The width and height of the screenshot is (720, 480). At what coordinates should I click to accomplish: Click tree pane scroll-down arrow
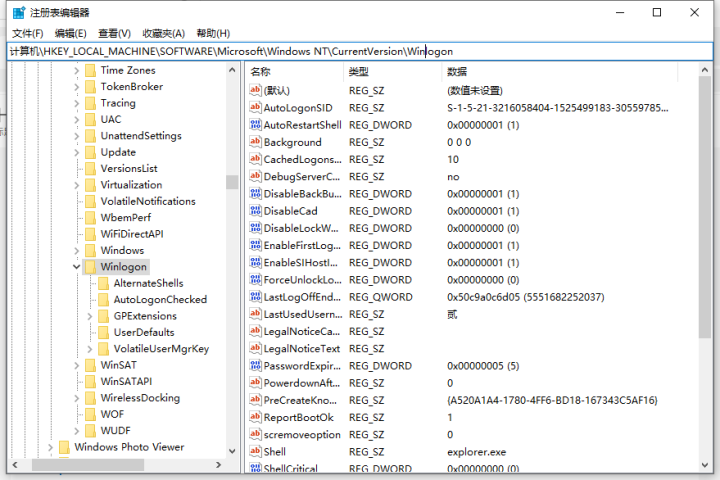(232, 451)
